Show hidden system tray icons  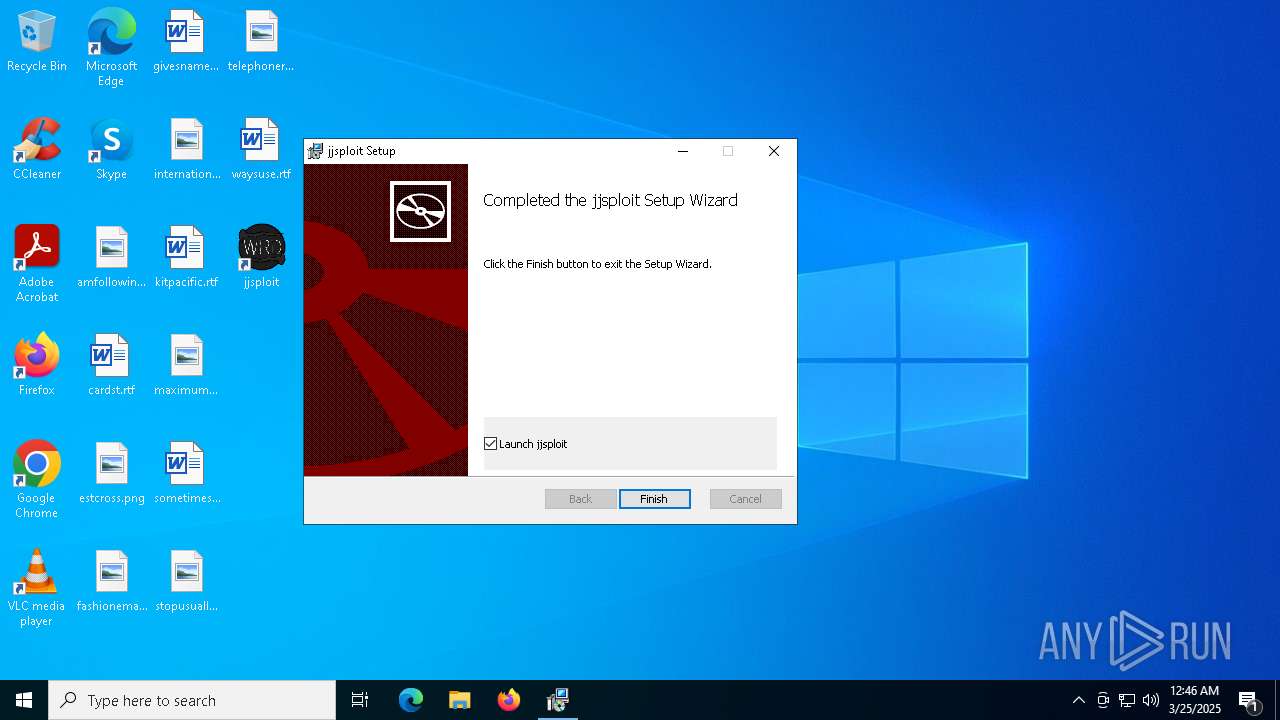1078,700
